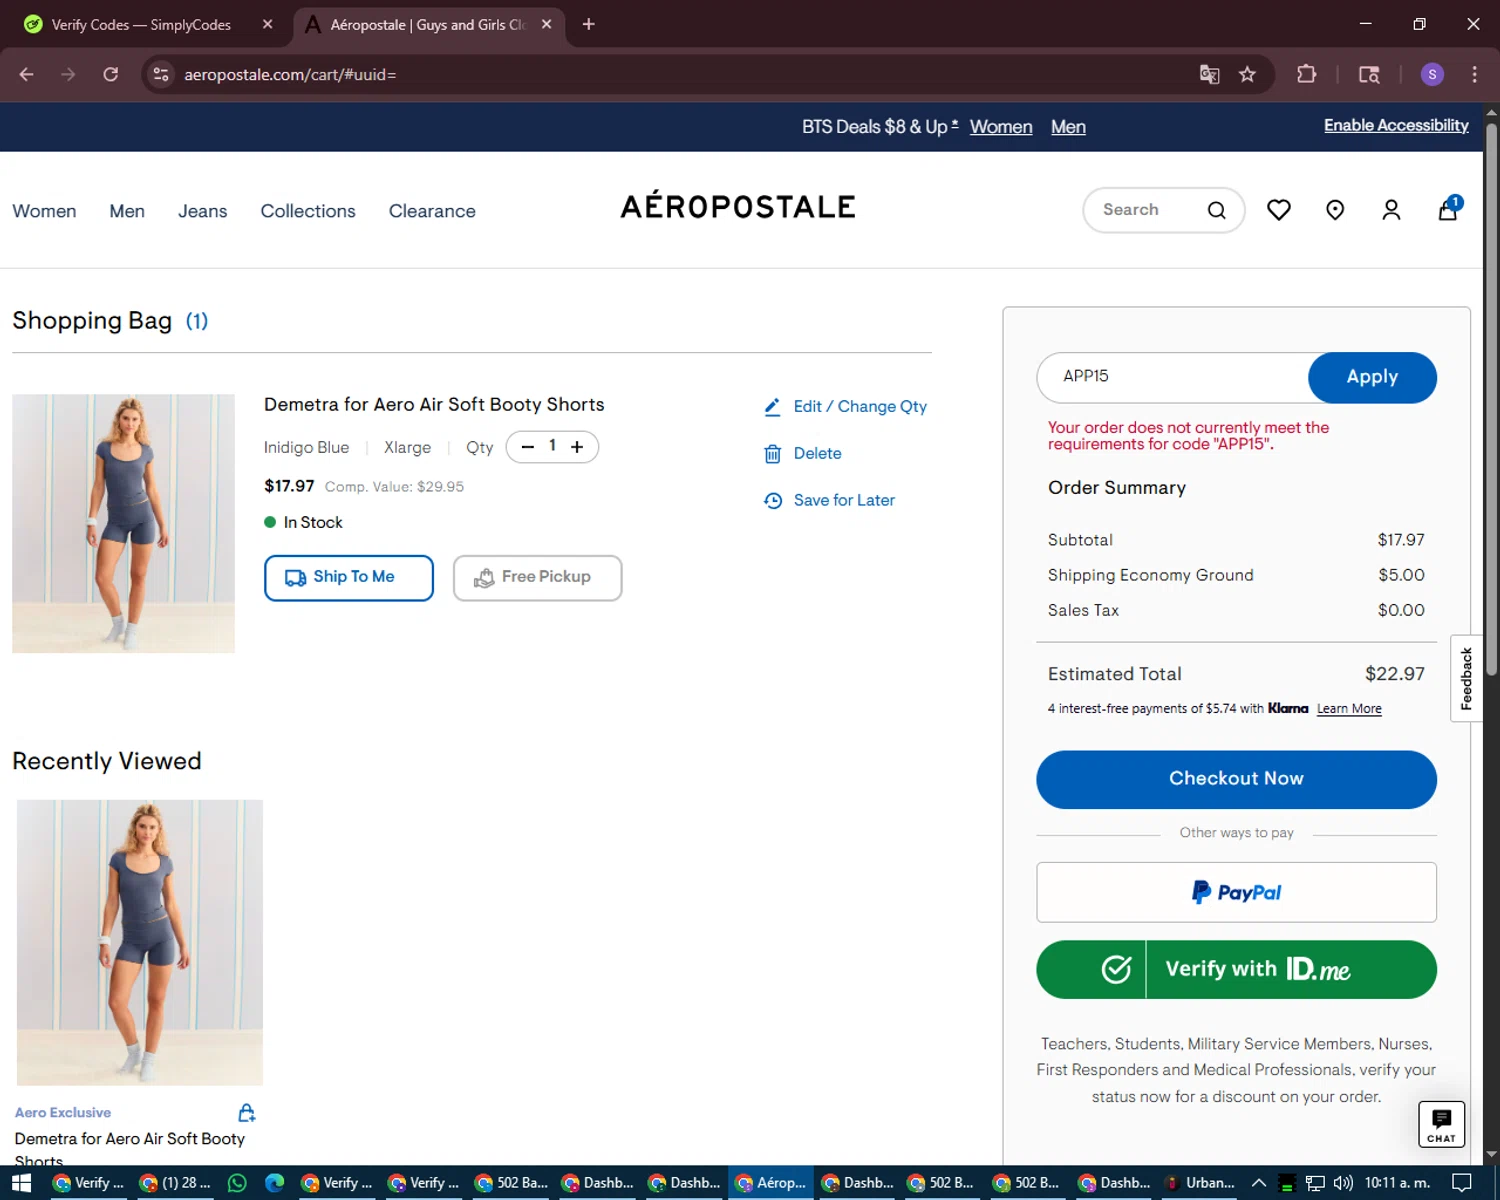Click the page vertical scrollbar
The image size is (1500, 1200).
coord(1491,400)
